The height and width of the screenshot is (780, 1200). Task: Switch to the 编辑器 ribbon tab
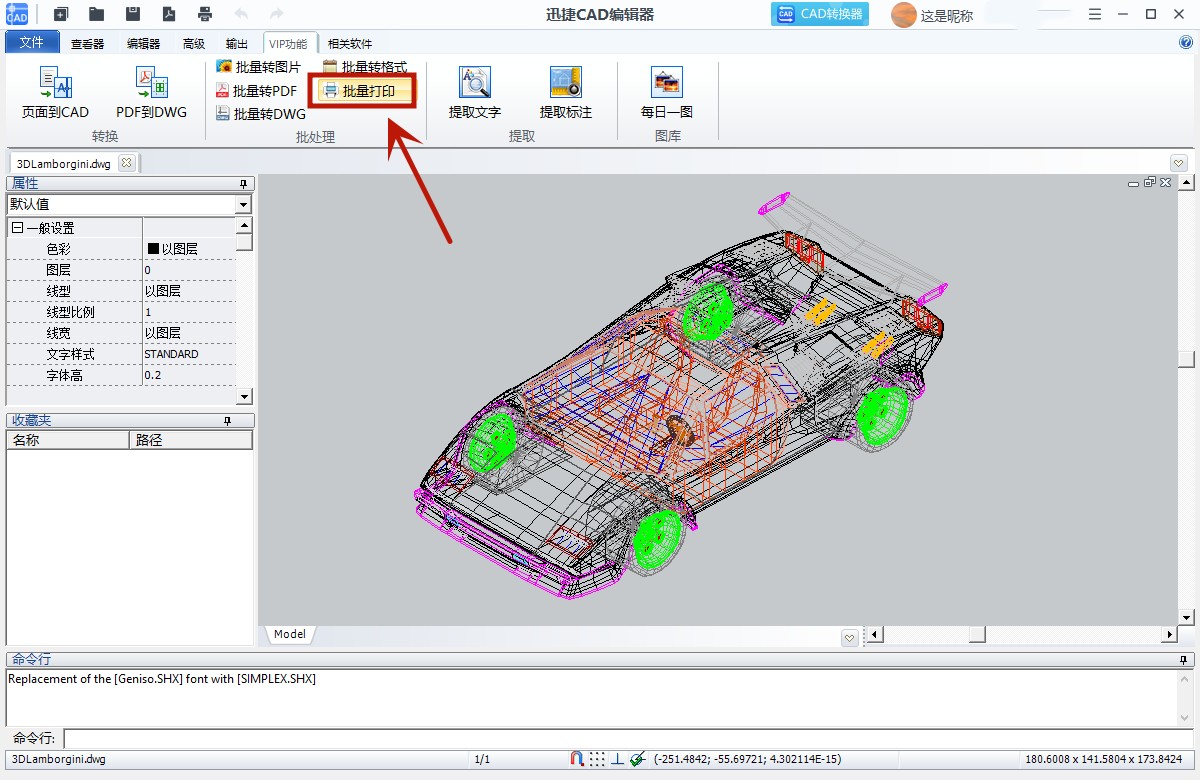143,44
